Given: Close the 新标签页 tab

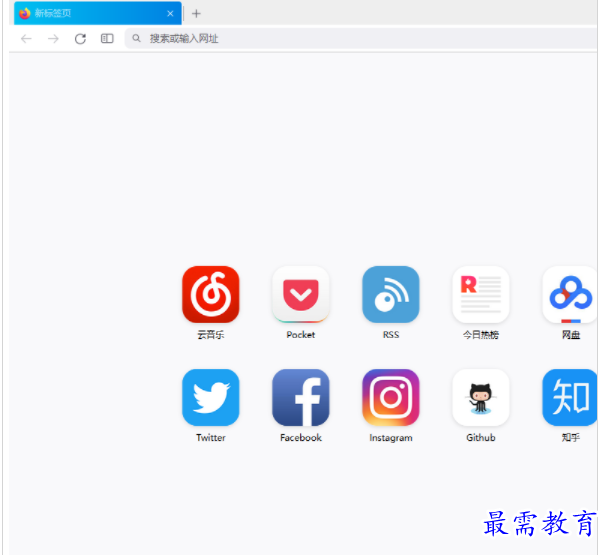Looking at the screenshot, I should pyautogui.click(x=170, y=14).
